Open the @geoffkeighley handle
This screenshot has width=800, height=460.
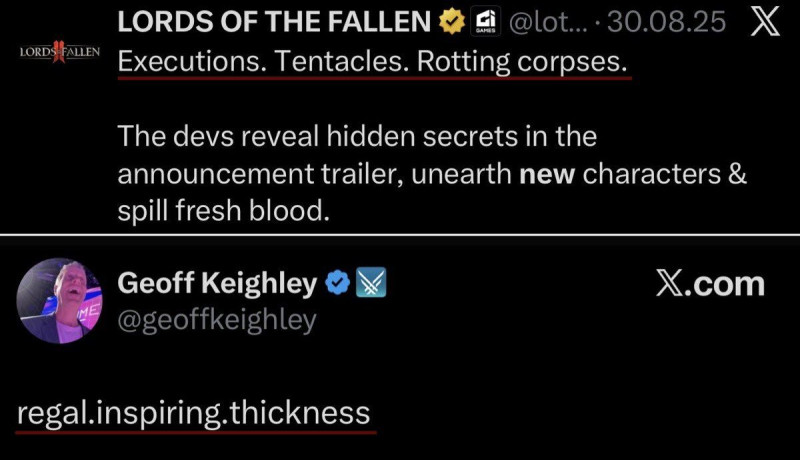coord(217,319)
